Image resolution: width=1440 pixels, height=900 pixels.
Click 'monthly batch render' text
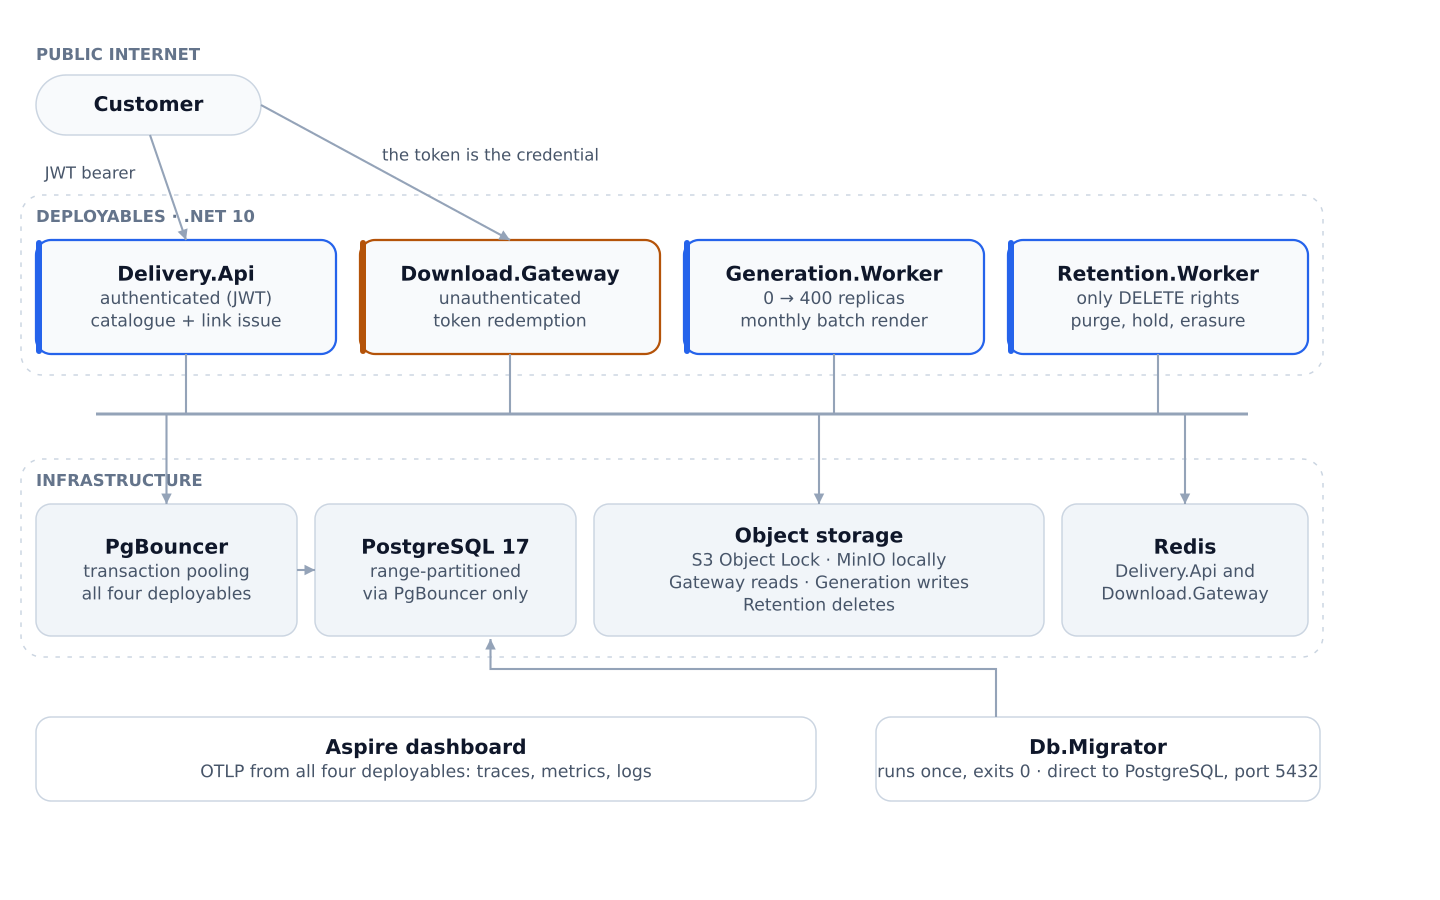[x=834, y=321]
